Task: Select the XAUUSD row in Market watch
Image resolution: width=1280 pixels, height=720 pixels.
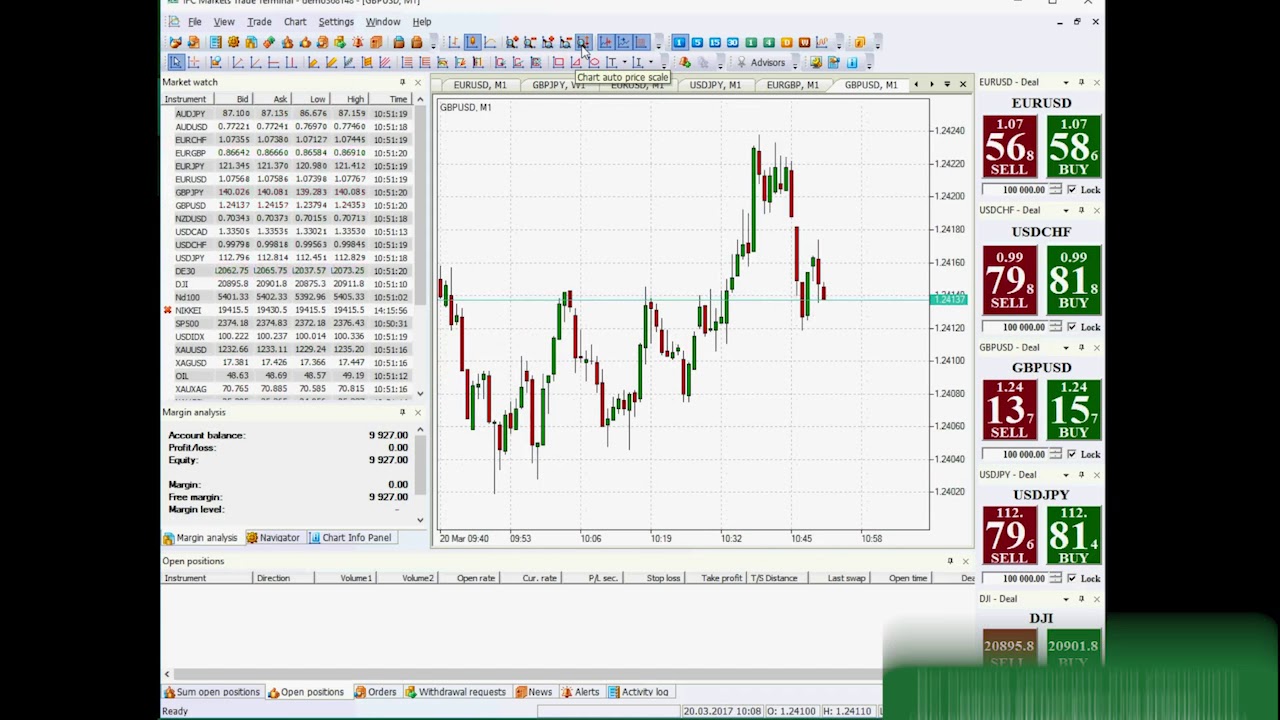Action: coord(290,349)
